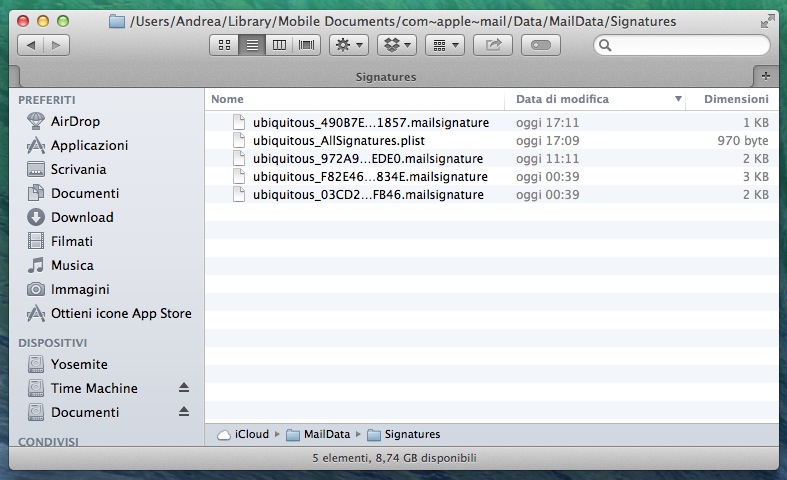
Task: Click the oggi 11:11 date cell
Action: [x=547, y=159]
